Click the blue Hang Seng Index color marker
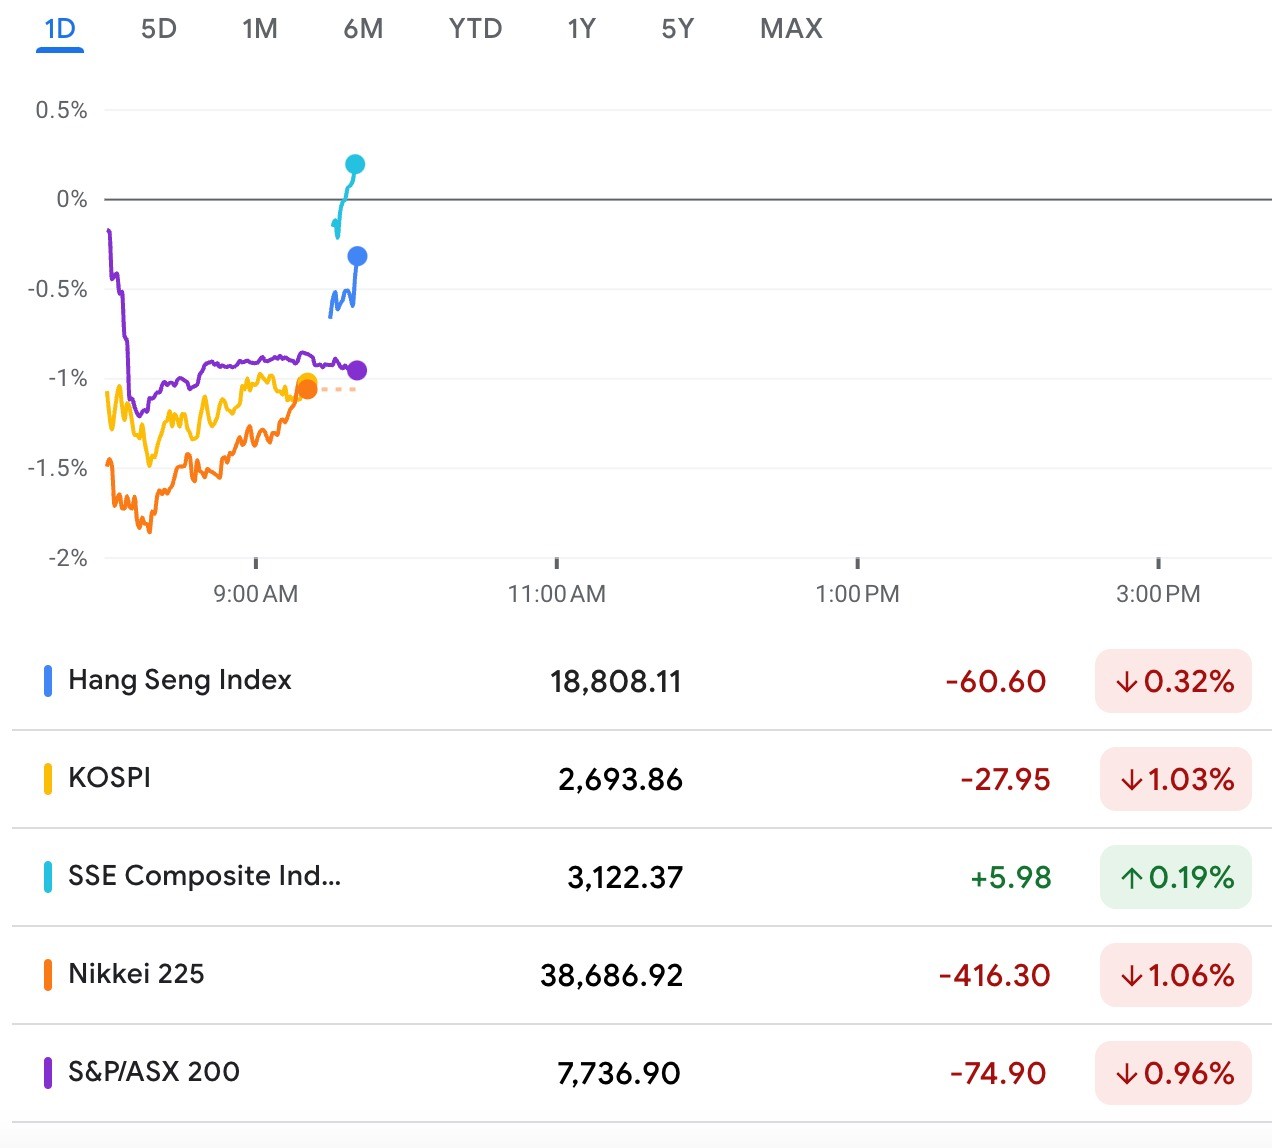The image size is (1272, 1148). pos(47,681)
